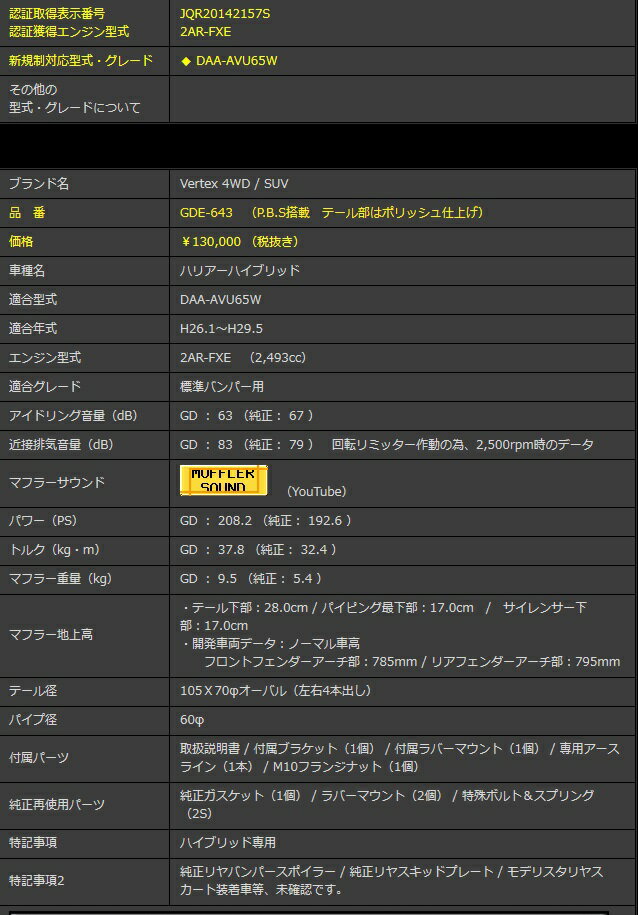Select the yellow 価格 label
Image resolution: width=638 pixels, height=915 pixels.
20,242
